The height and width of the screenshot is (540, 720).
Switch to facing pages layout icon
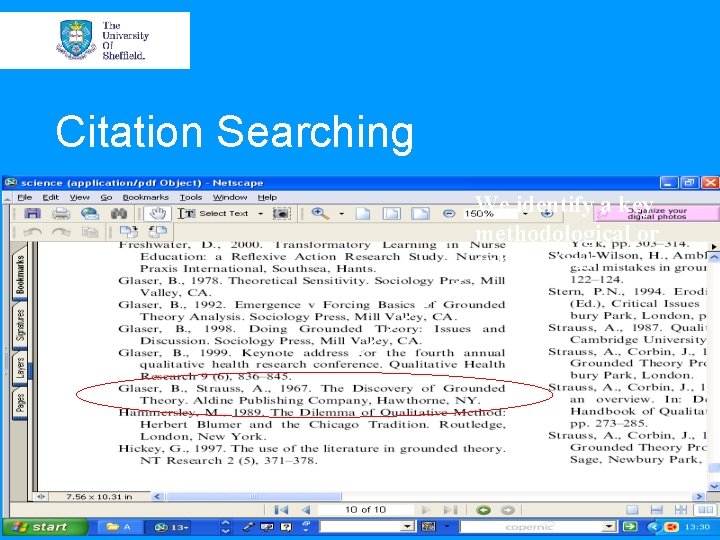[x=706, y=510]
